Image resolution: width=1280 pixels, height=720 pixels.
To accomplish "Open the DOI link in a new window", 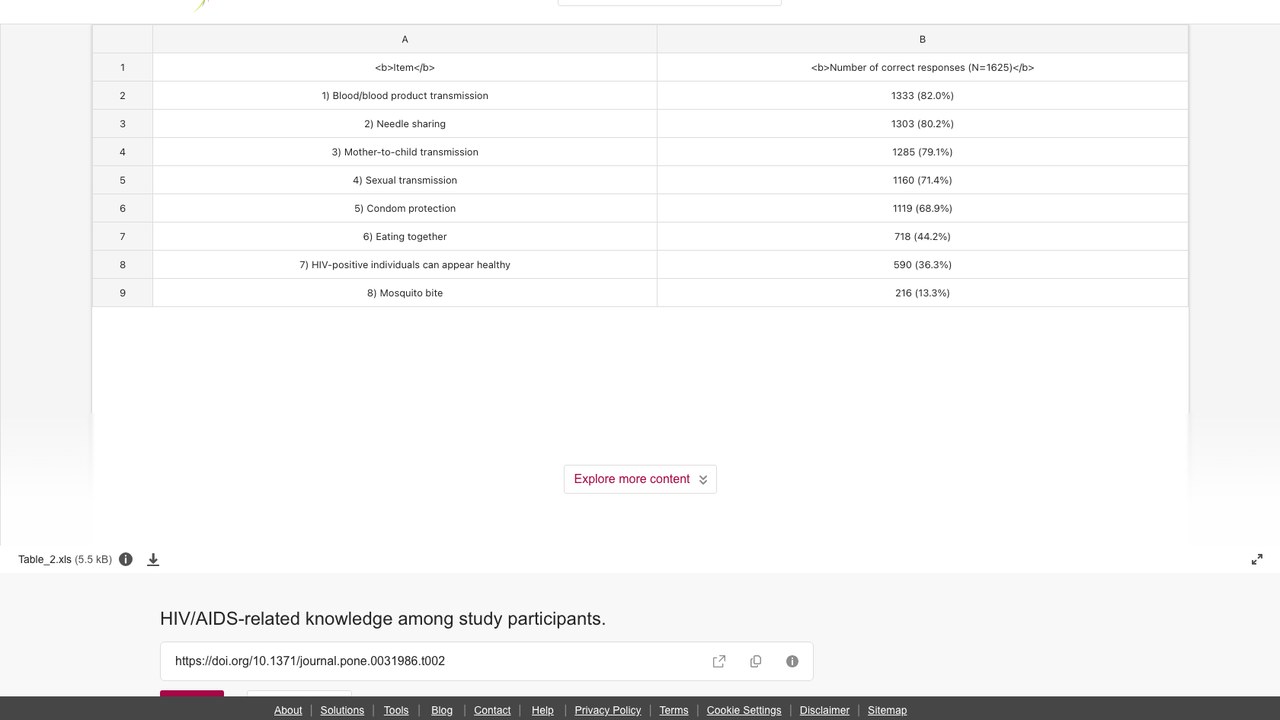I will [719, 661].
